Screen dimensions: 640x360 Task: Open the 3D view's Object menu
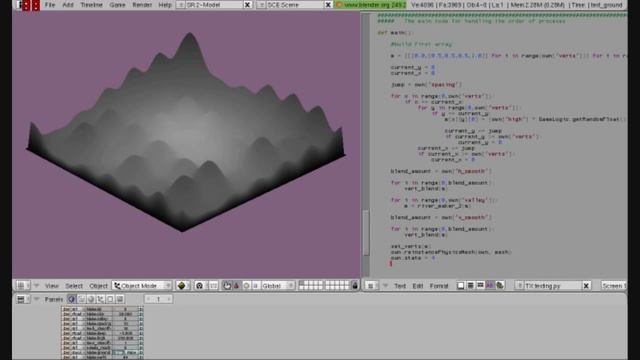(98, 286)
